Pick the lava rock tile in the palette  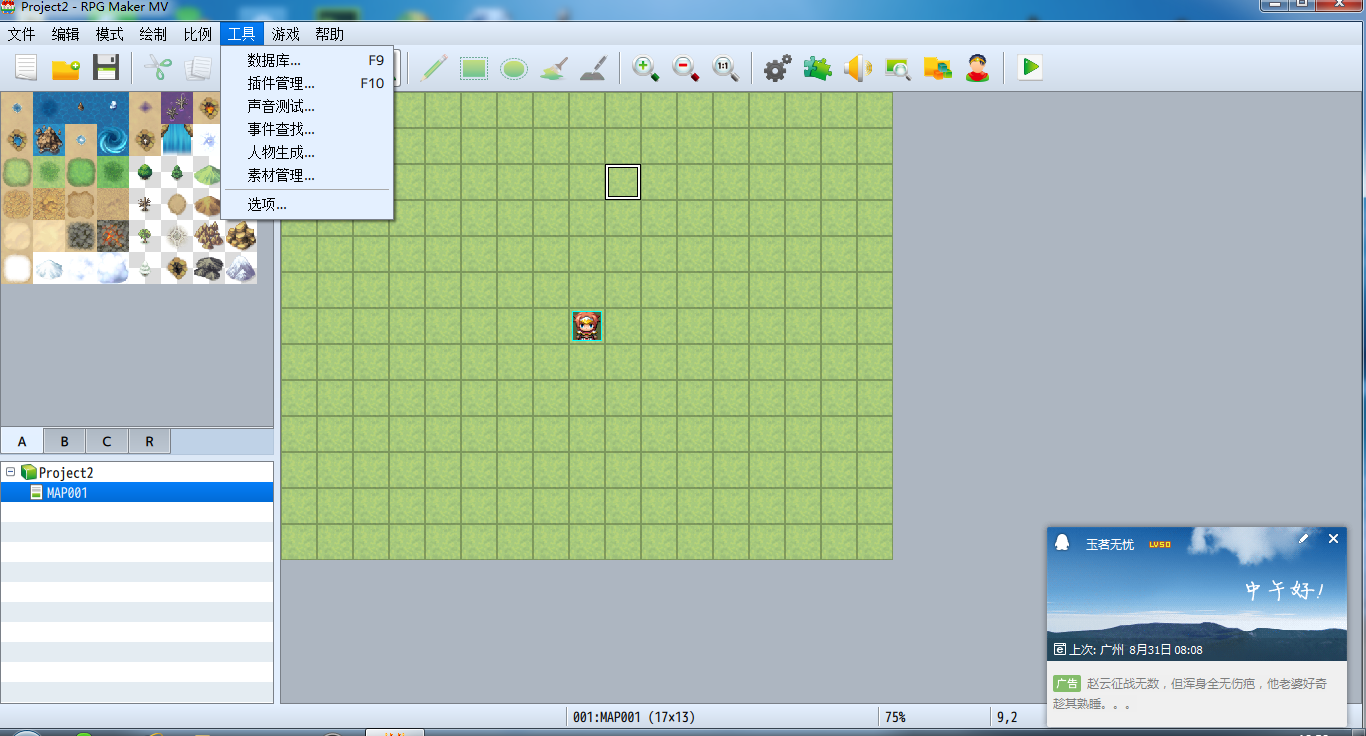point(113,236)
